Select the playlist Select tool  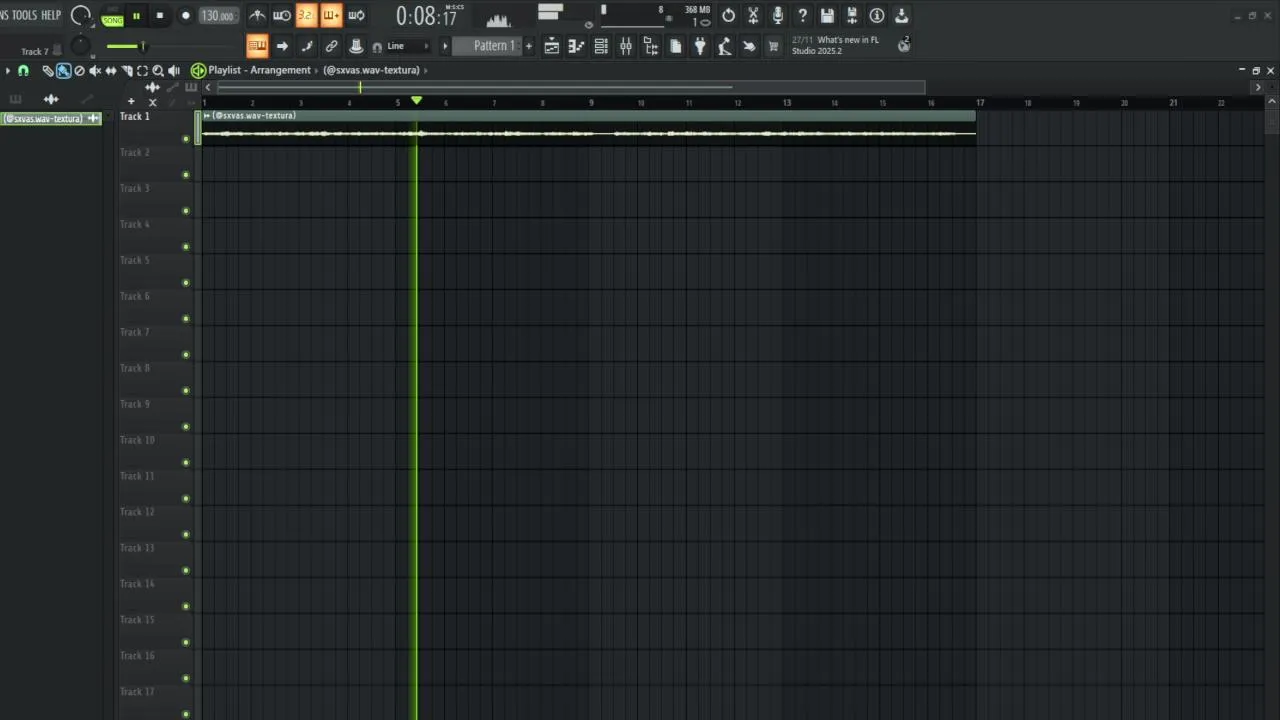(x=142, y=70)
